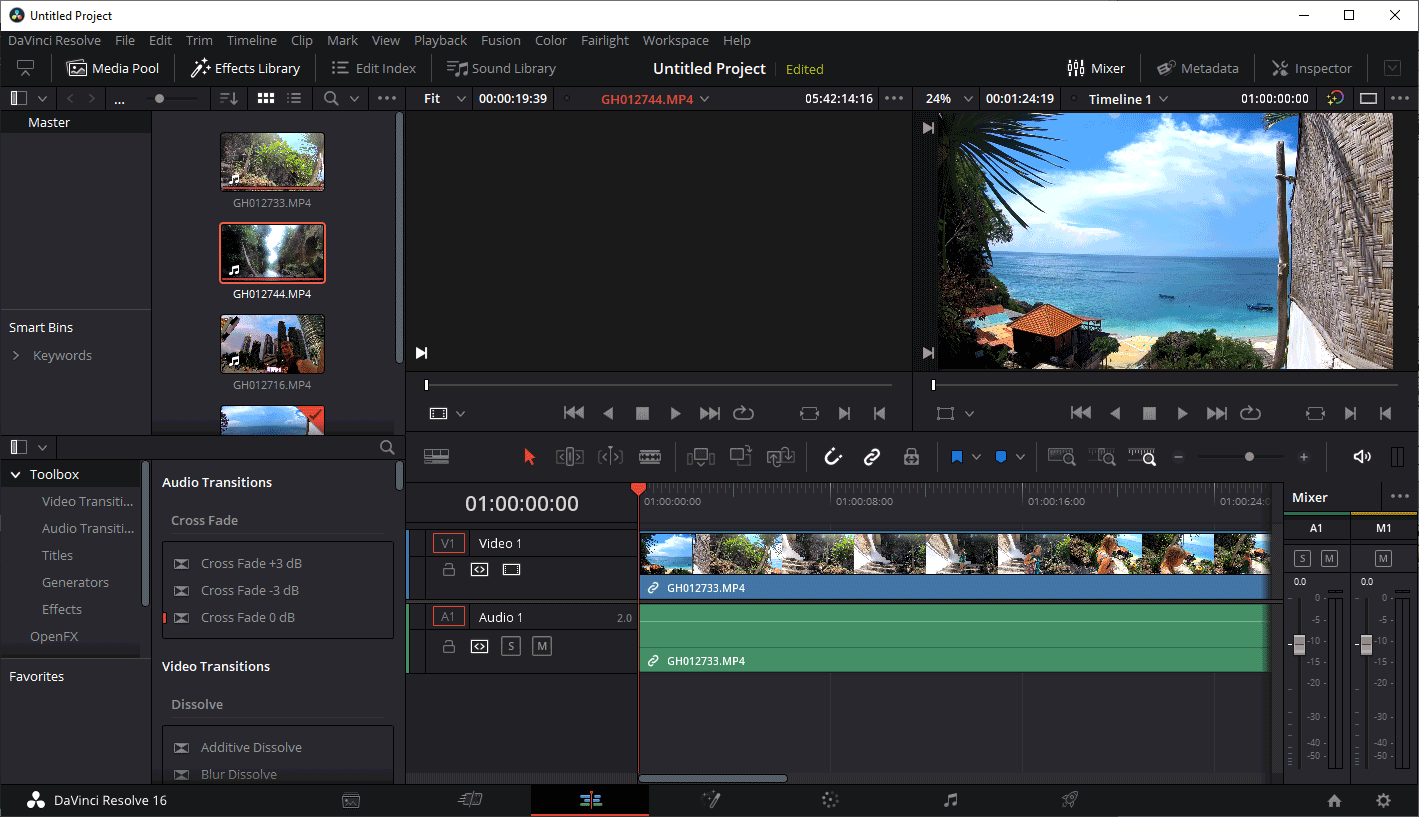Image resolution: width=1419 pixels, height=817 pixels.
Task: Click the timeline volume speaker icon
Action: pyautogui.click(x=1362, y=457)
